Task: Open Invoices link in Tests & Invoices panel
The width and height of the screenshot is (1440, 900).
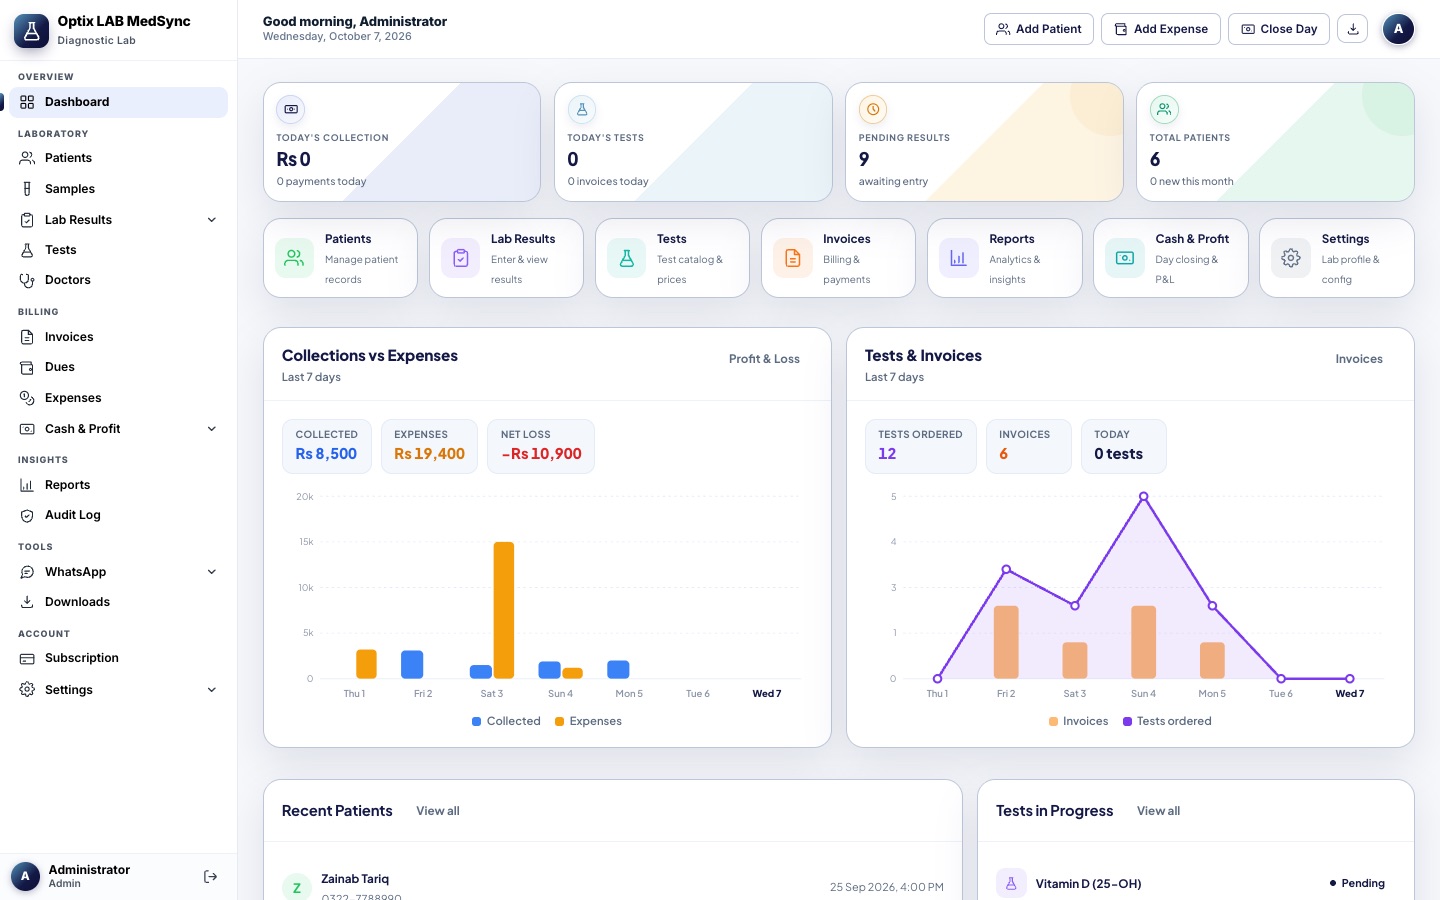Action: click(1359, 359)
